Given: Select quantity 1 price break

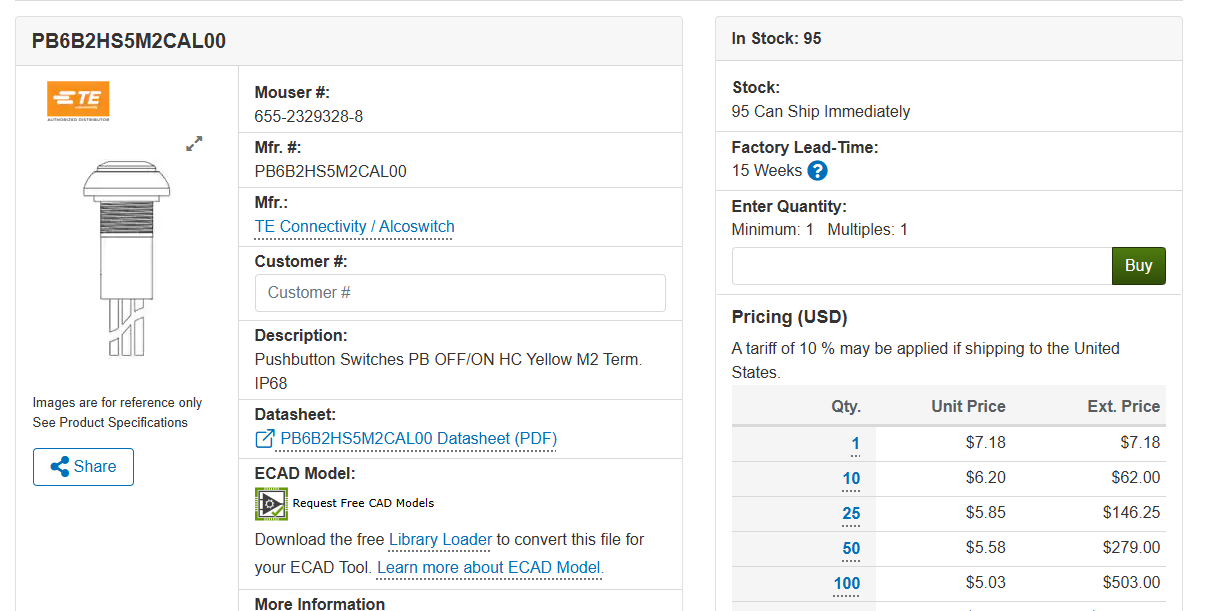Looking at the screenshot, I should coord(855,444).
